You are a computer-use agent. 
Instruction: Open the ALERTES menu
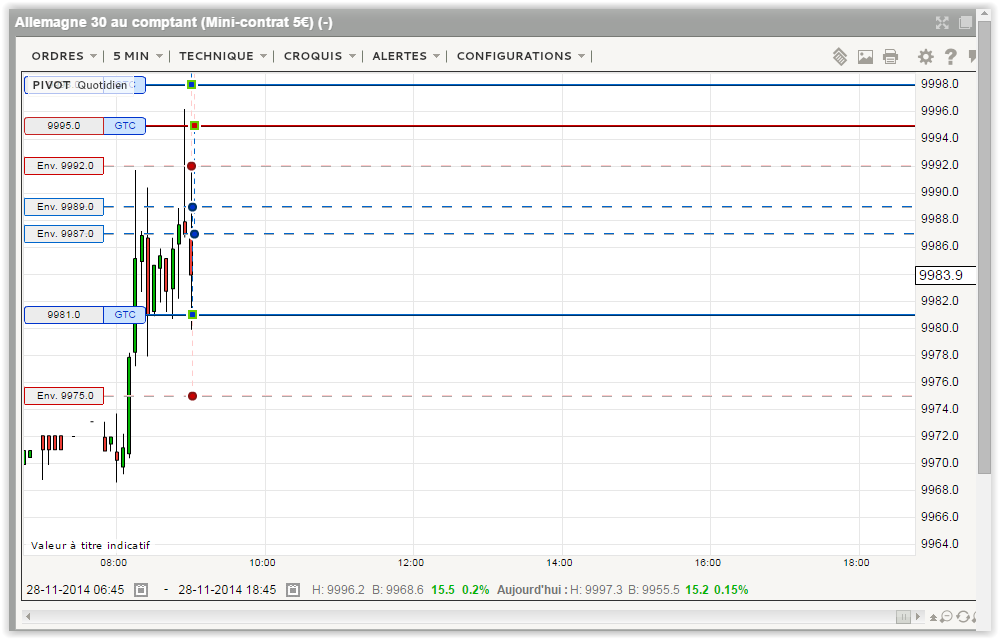tap(406, 56)
